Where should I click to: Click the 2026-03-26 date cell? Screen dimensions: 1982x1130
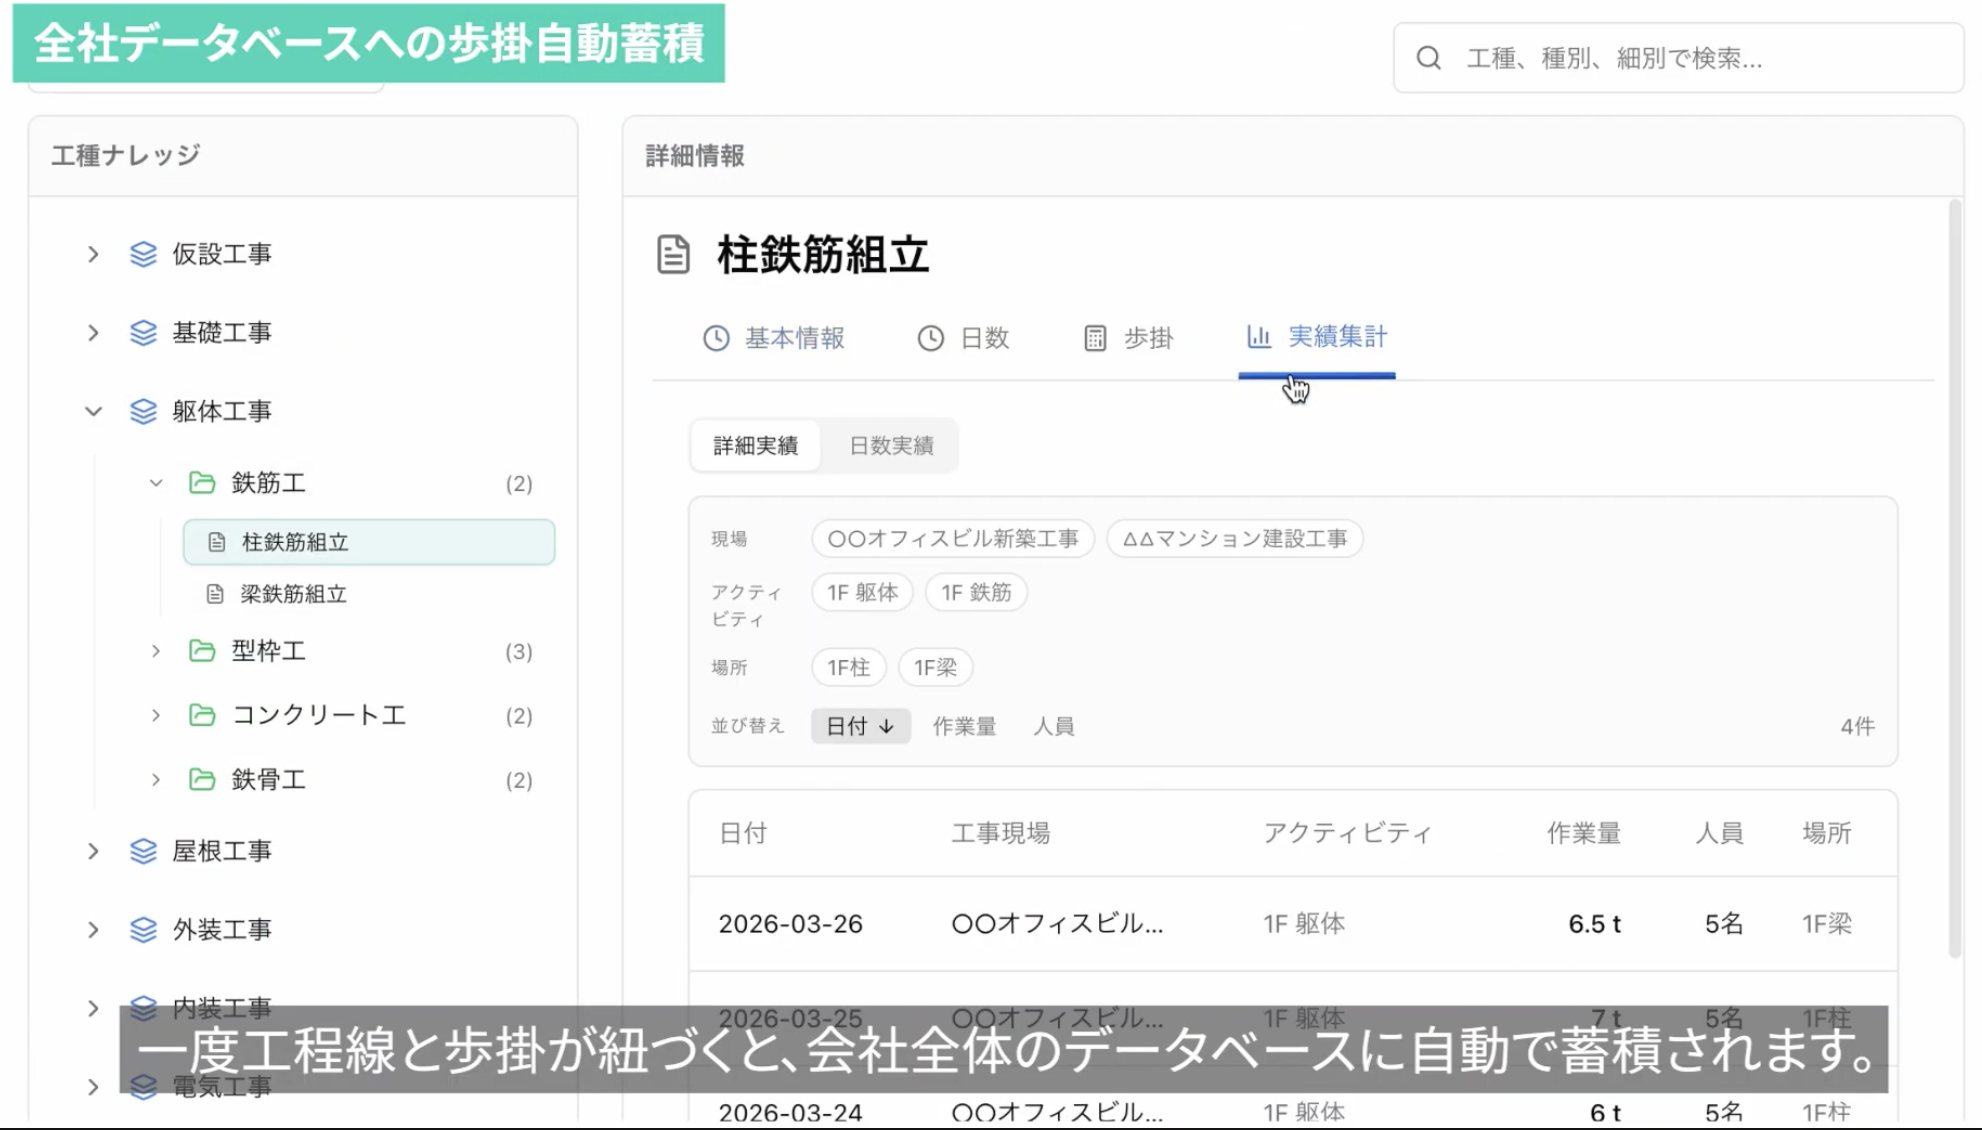(x=791, y=924)
